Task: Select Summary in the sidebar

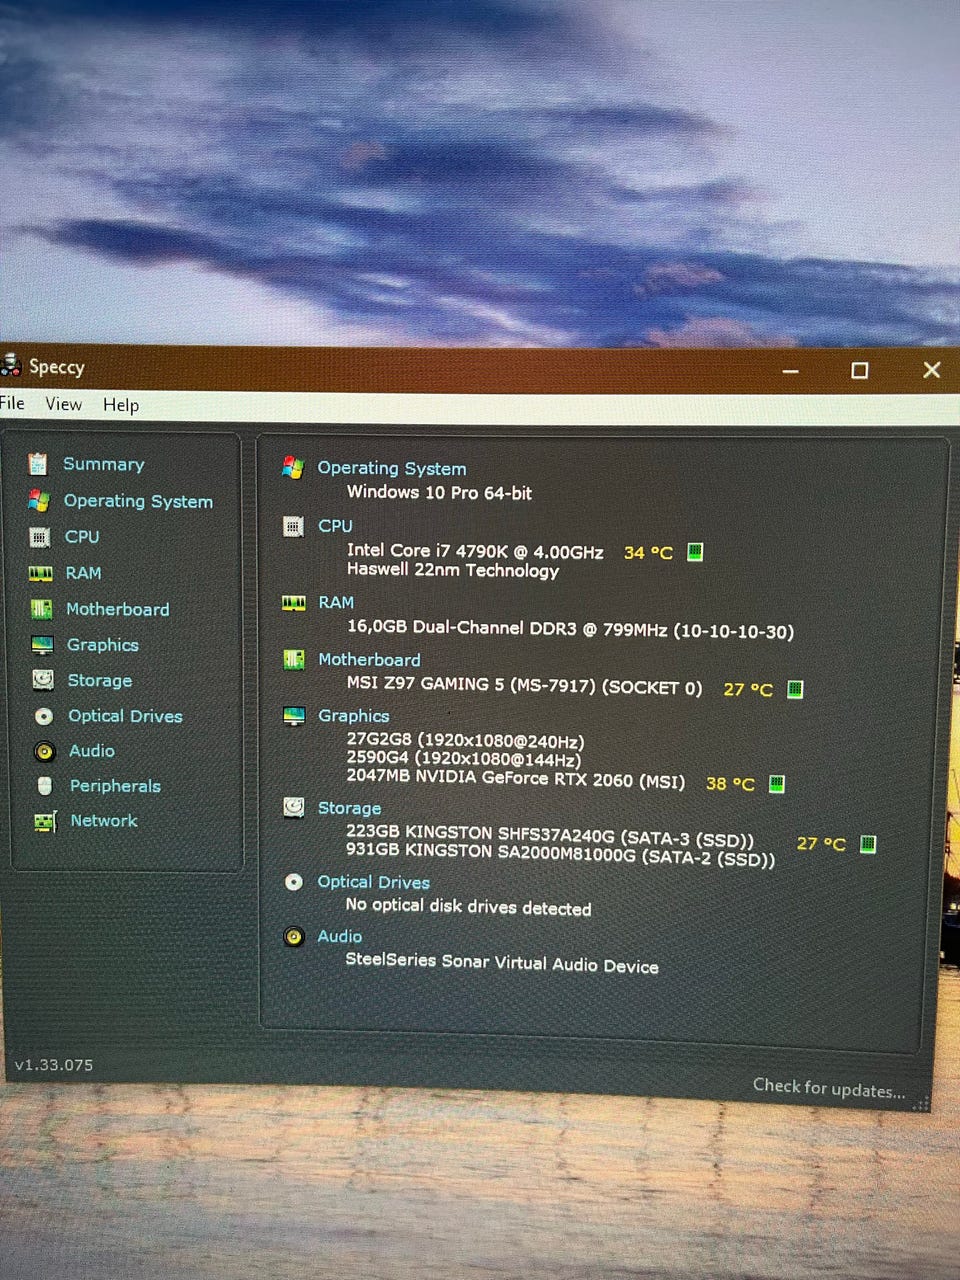Action: 103,464
